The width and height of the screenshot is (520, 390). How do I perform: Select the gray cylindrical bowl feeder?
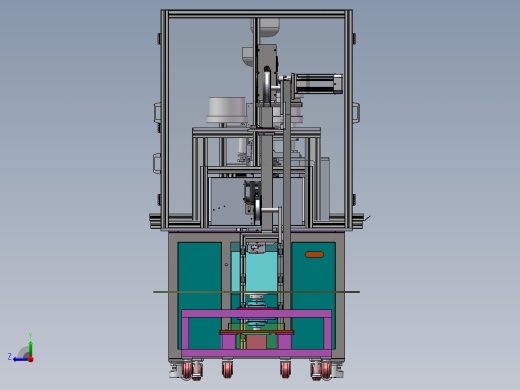pos(227,110)
